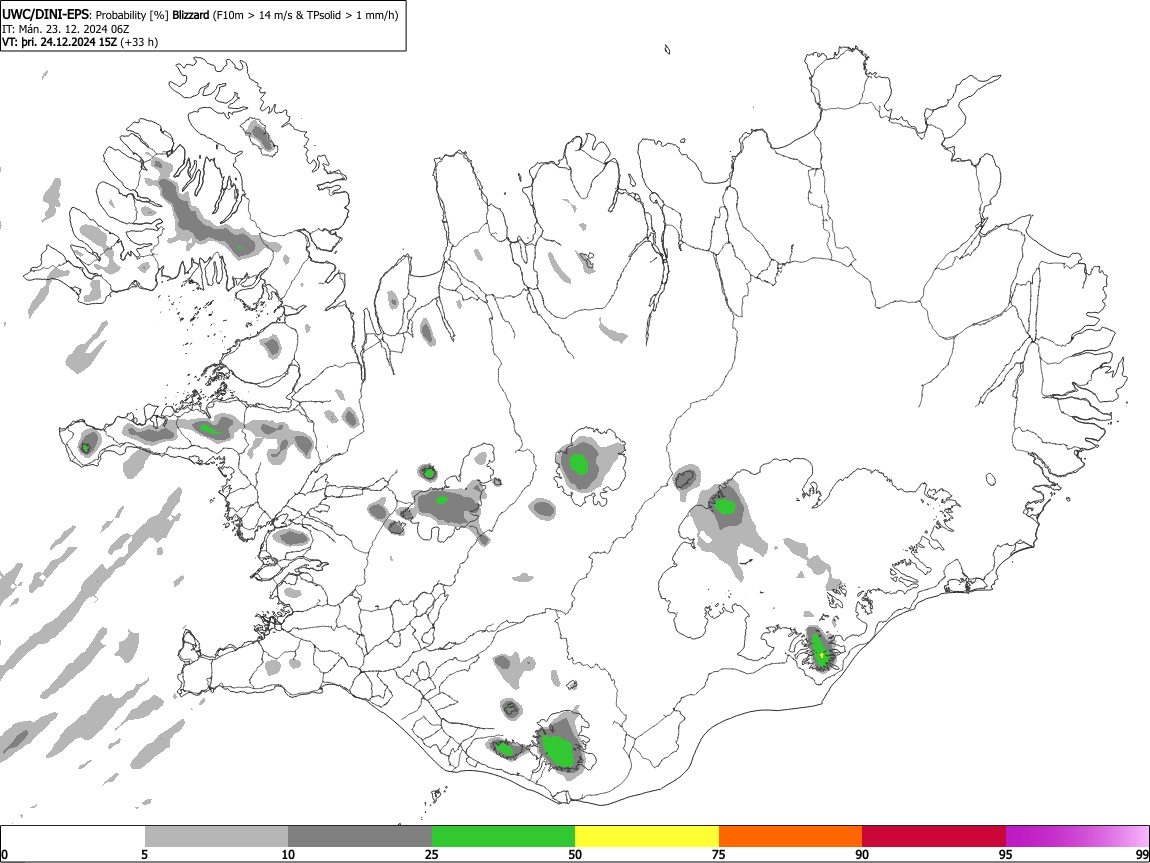Click the 'Blizzard' word in the header

pyautogui.click(x=191, y=15)
